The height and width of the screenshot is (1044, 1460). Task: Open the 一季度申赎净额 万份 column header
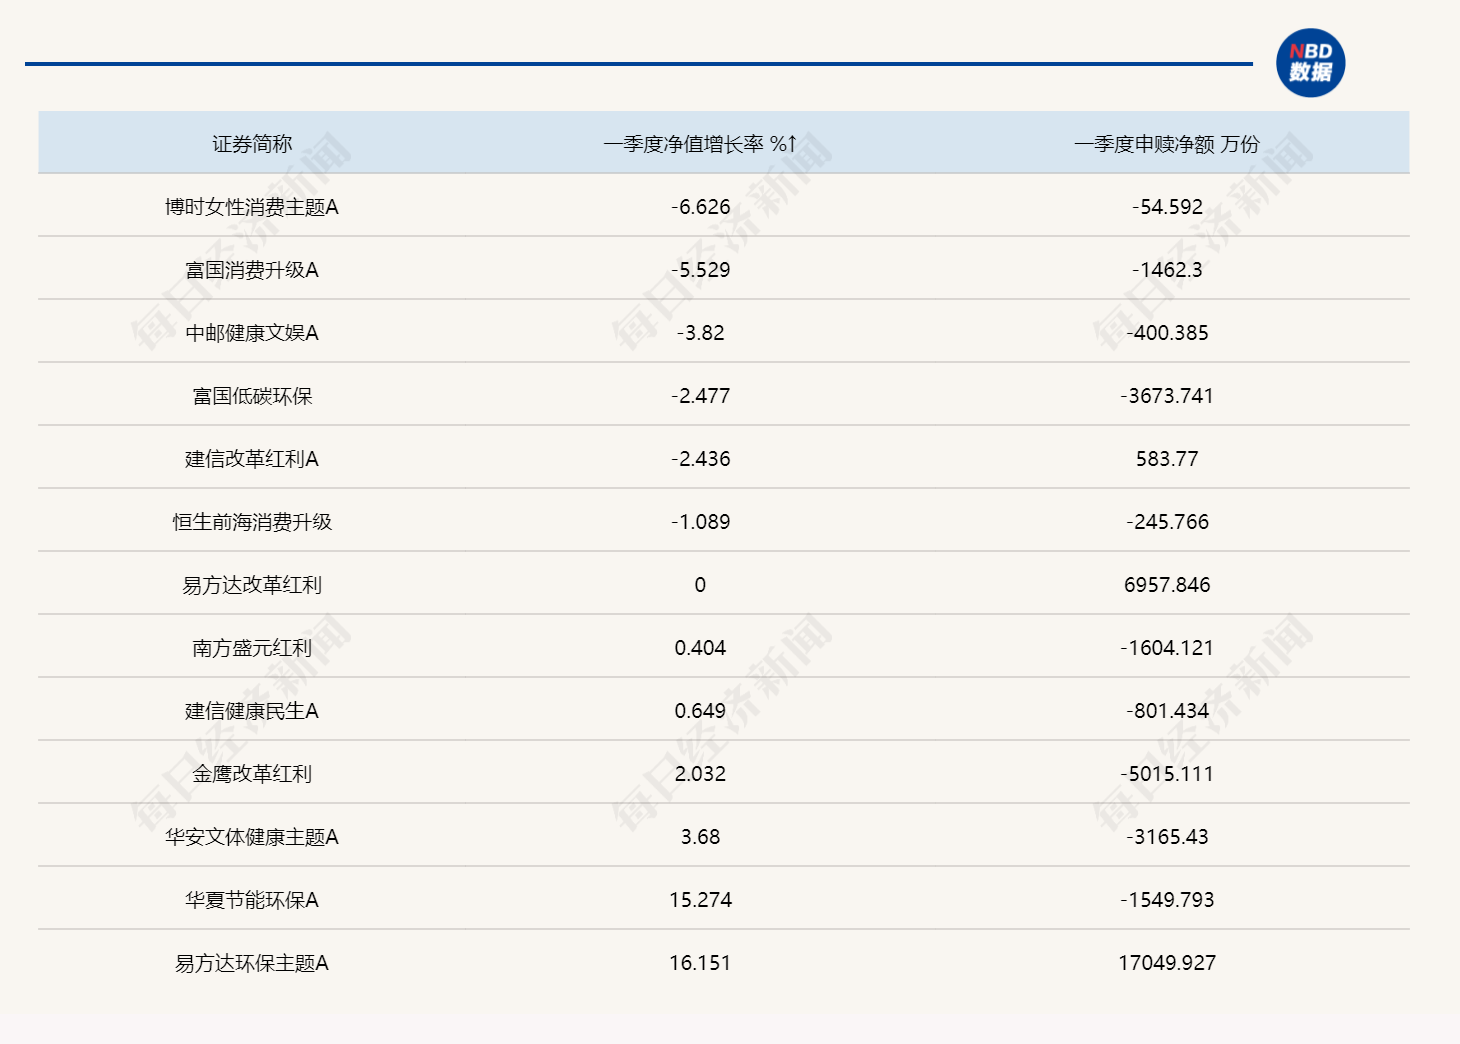tap(1167, 142)
